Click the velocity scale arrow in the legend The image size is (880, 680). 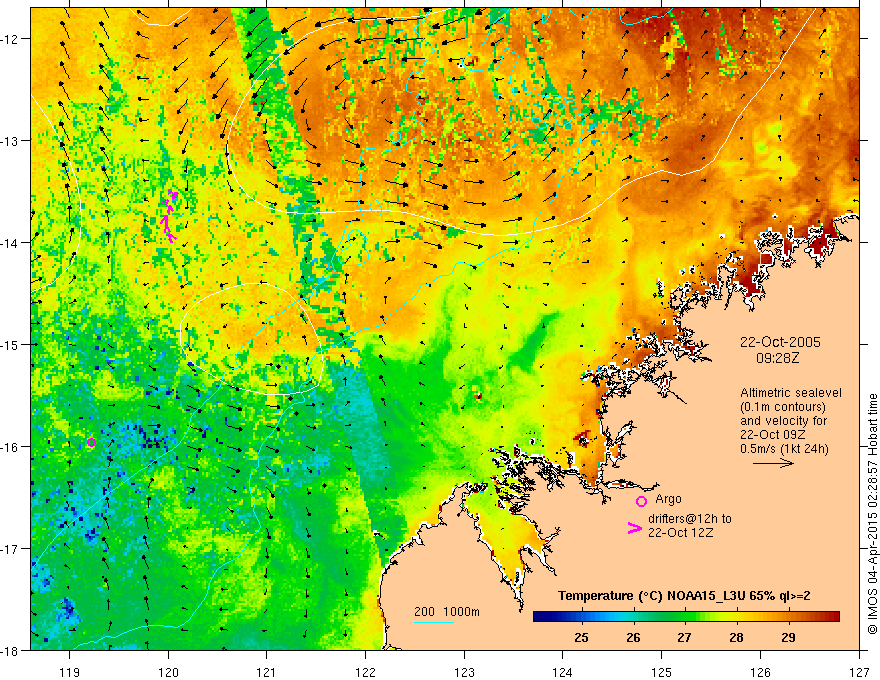point(773,463)
